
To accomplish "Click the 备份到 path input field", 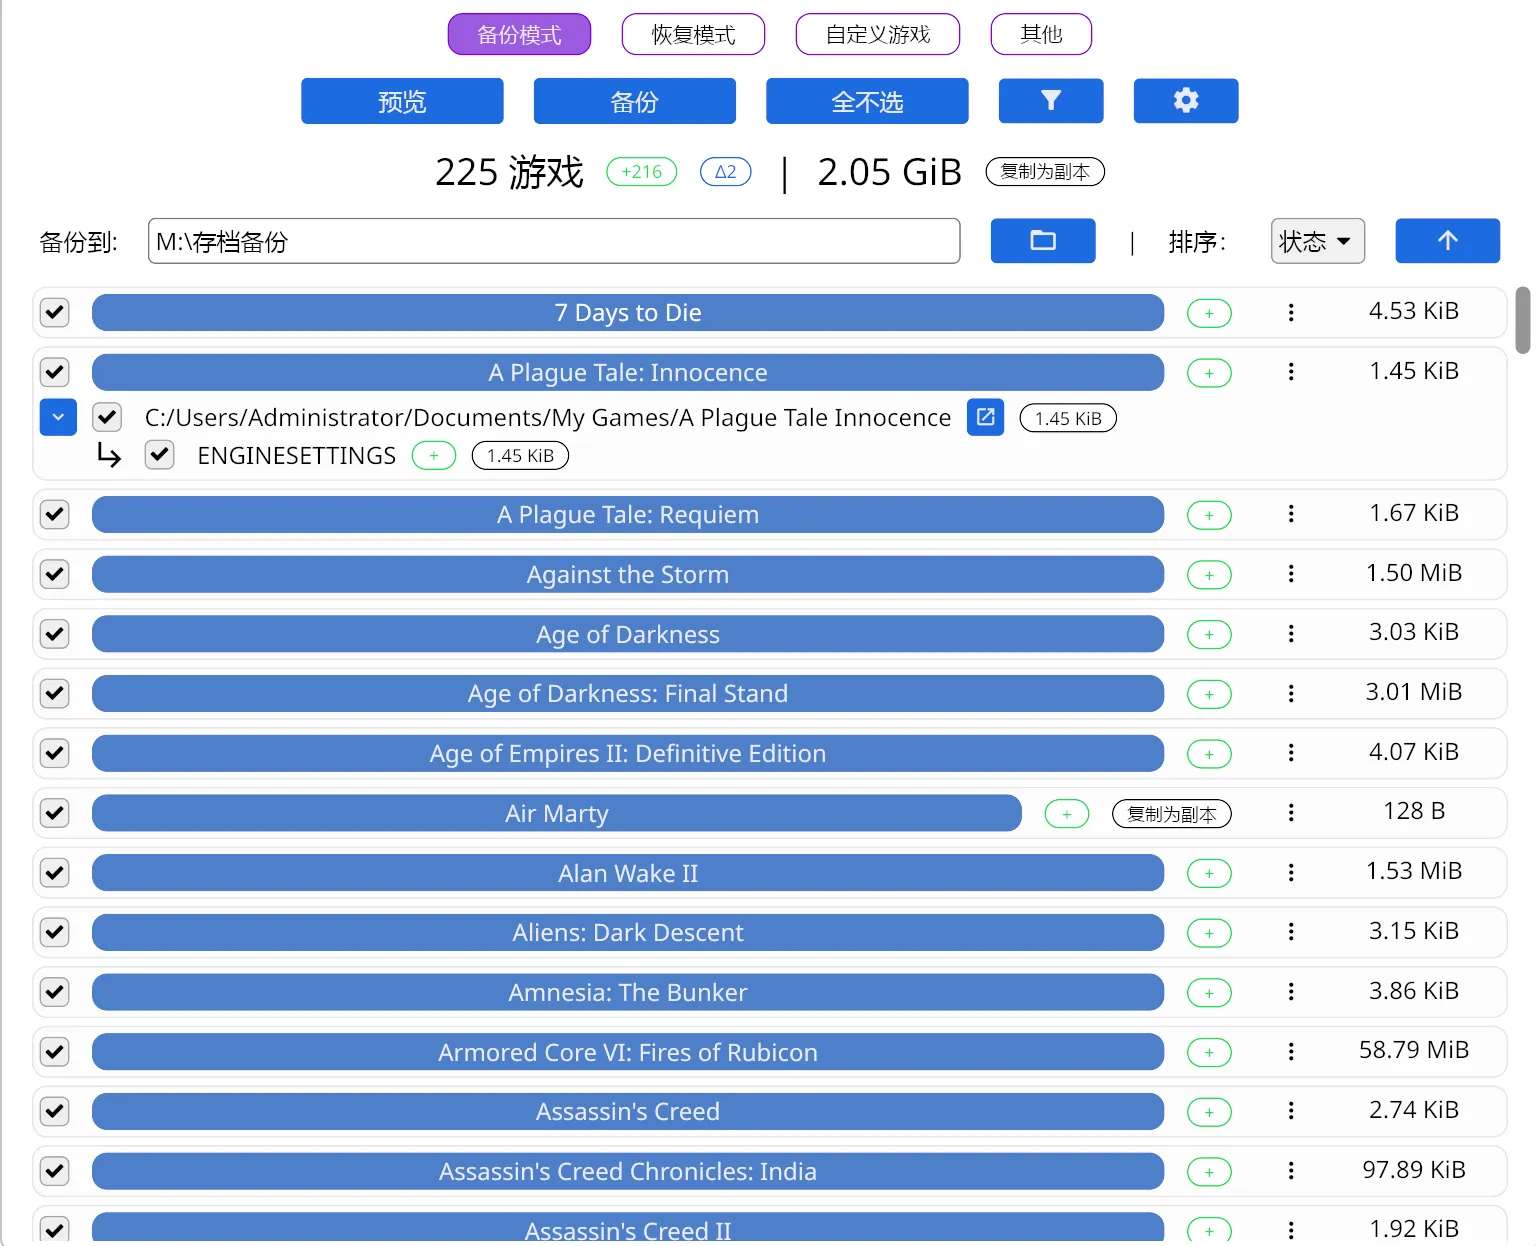I will 553,241.
